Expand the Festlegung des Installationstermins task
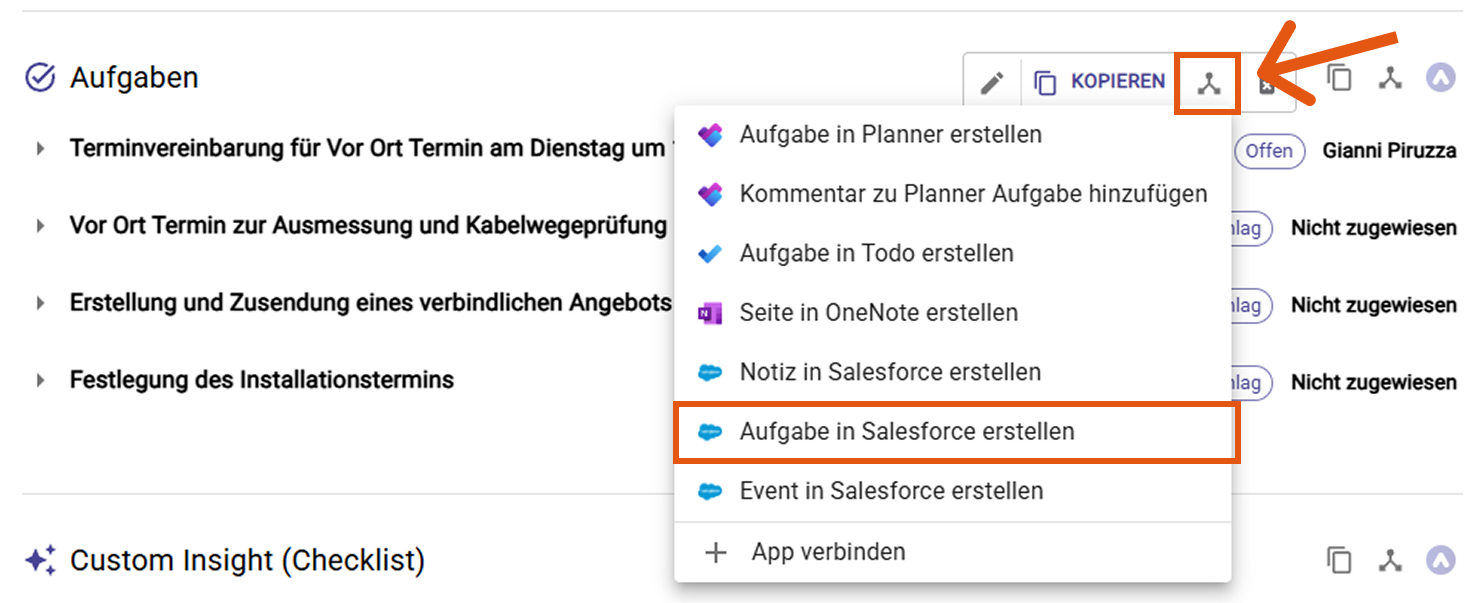This screenshot has height=603, width=1481. click(x=41, y=380)
